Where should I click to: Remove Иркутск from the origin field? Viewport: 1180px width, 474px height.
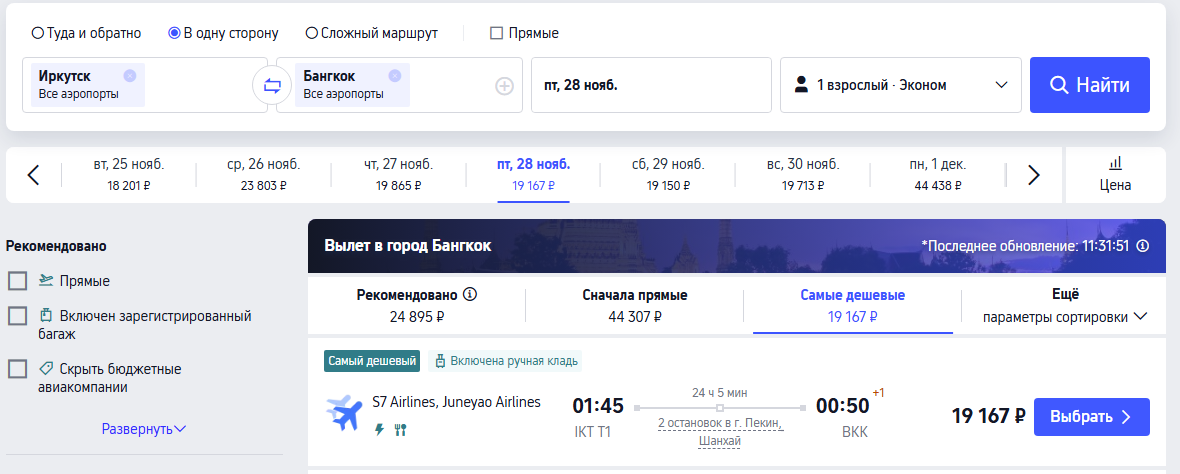tap(129, 75)
